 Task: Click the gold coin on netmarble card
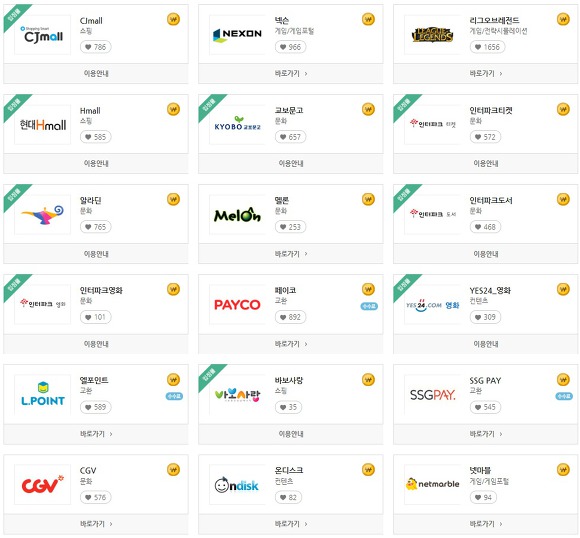563,470
